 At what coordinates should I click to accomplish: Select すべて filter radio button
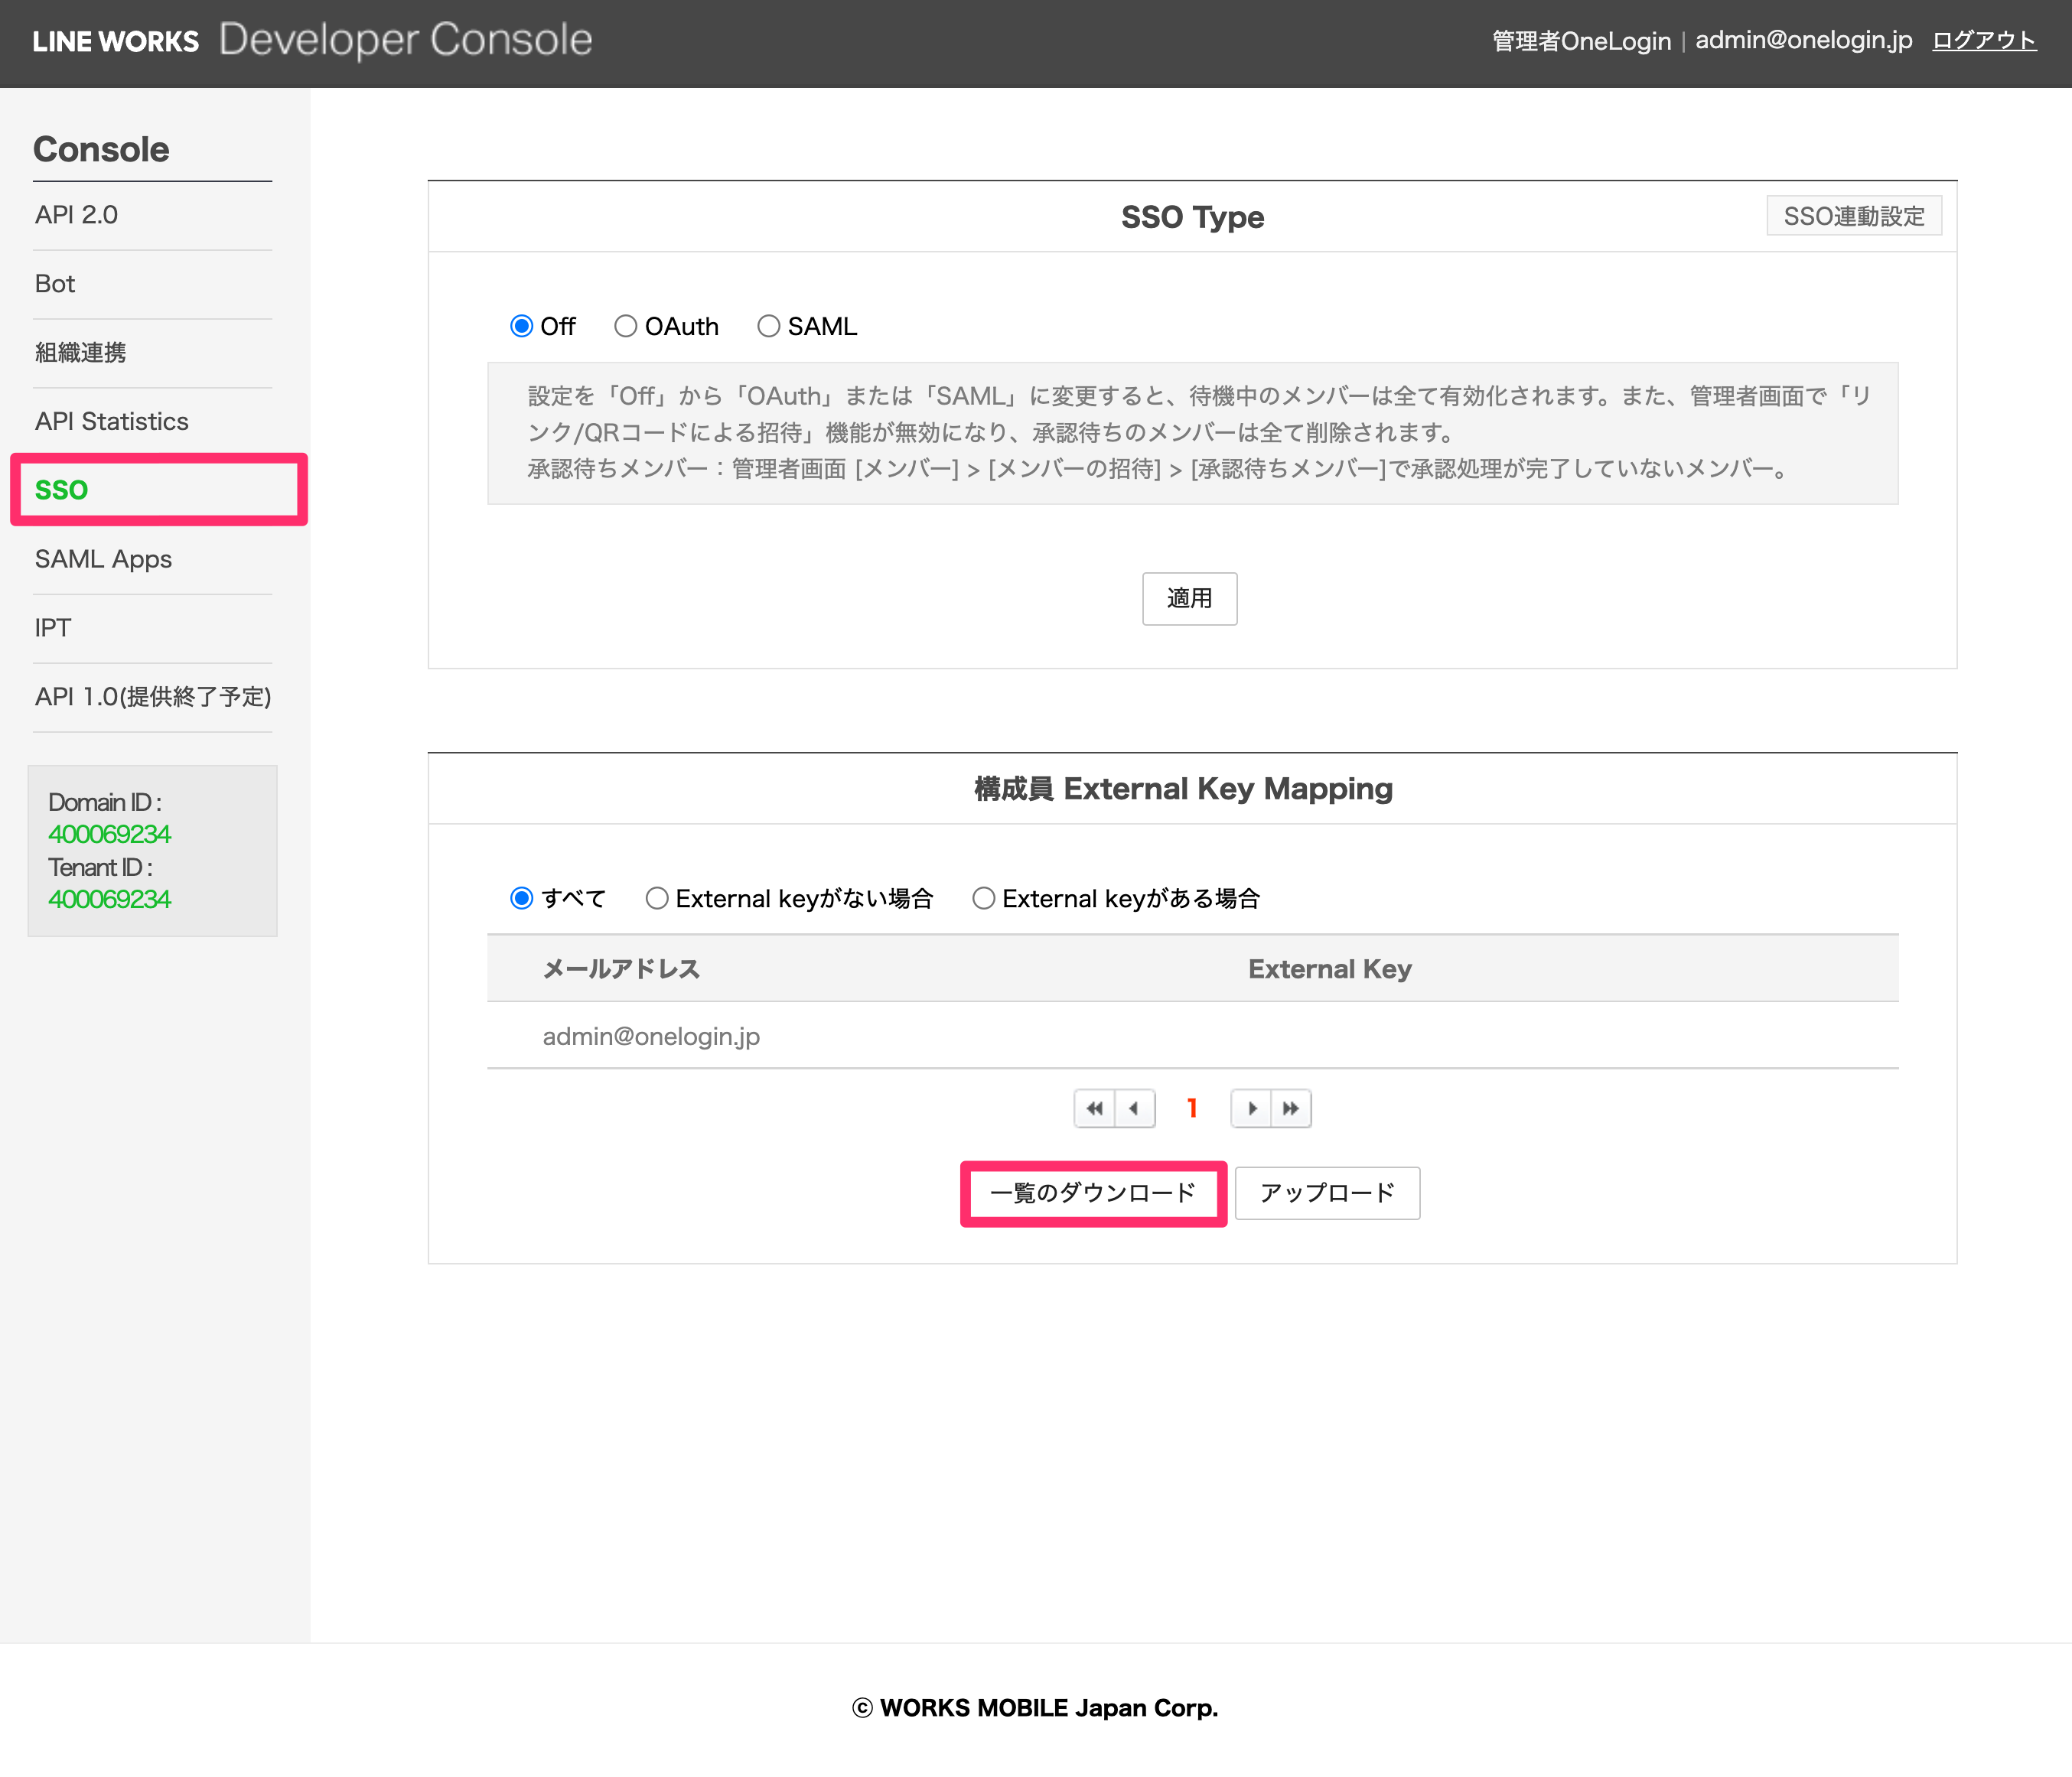521,898
